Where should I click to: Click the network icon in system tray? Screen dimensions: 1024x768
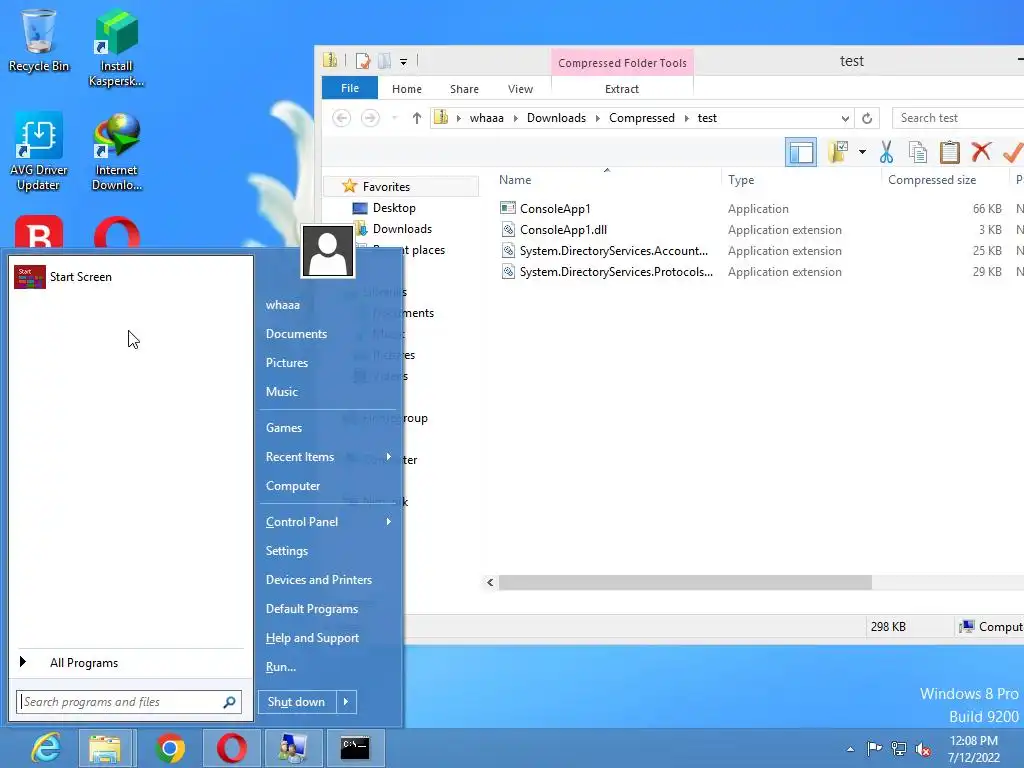899,748
